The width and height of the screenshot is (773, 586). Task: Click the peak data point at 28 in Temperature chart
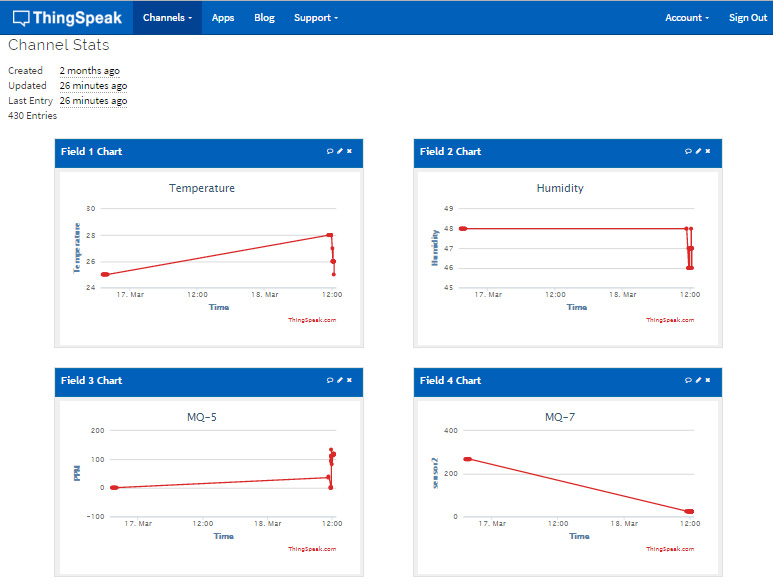tap(330, 235)
